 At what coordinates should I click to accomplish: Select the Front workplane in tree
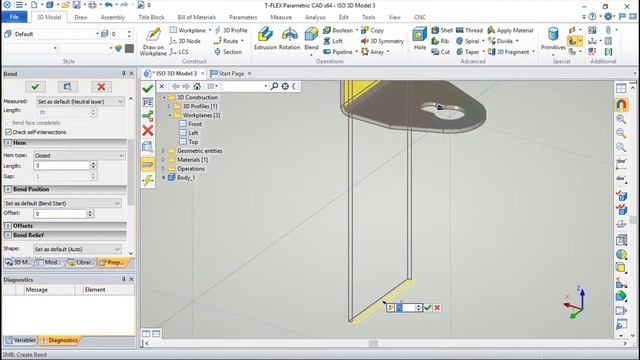(195, 124)
